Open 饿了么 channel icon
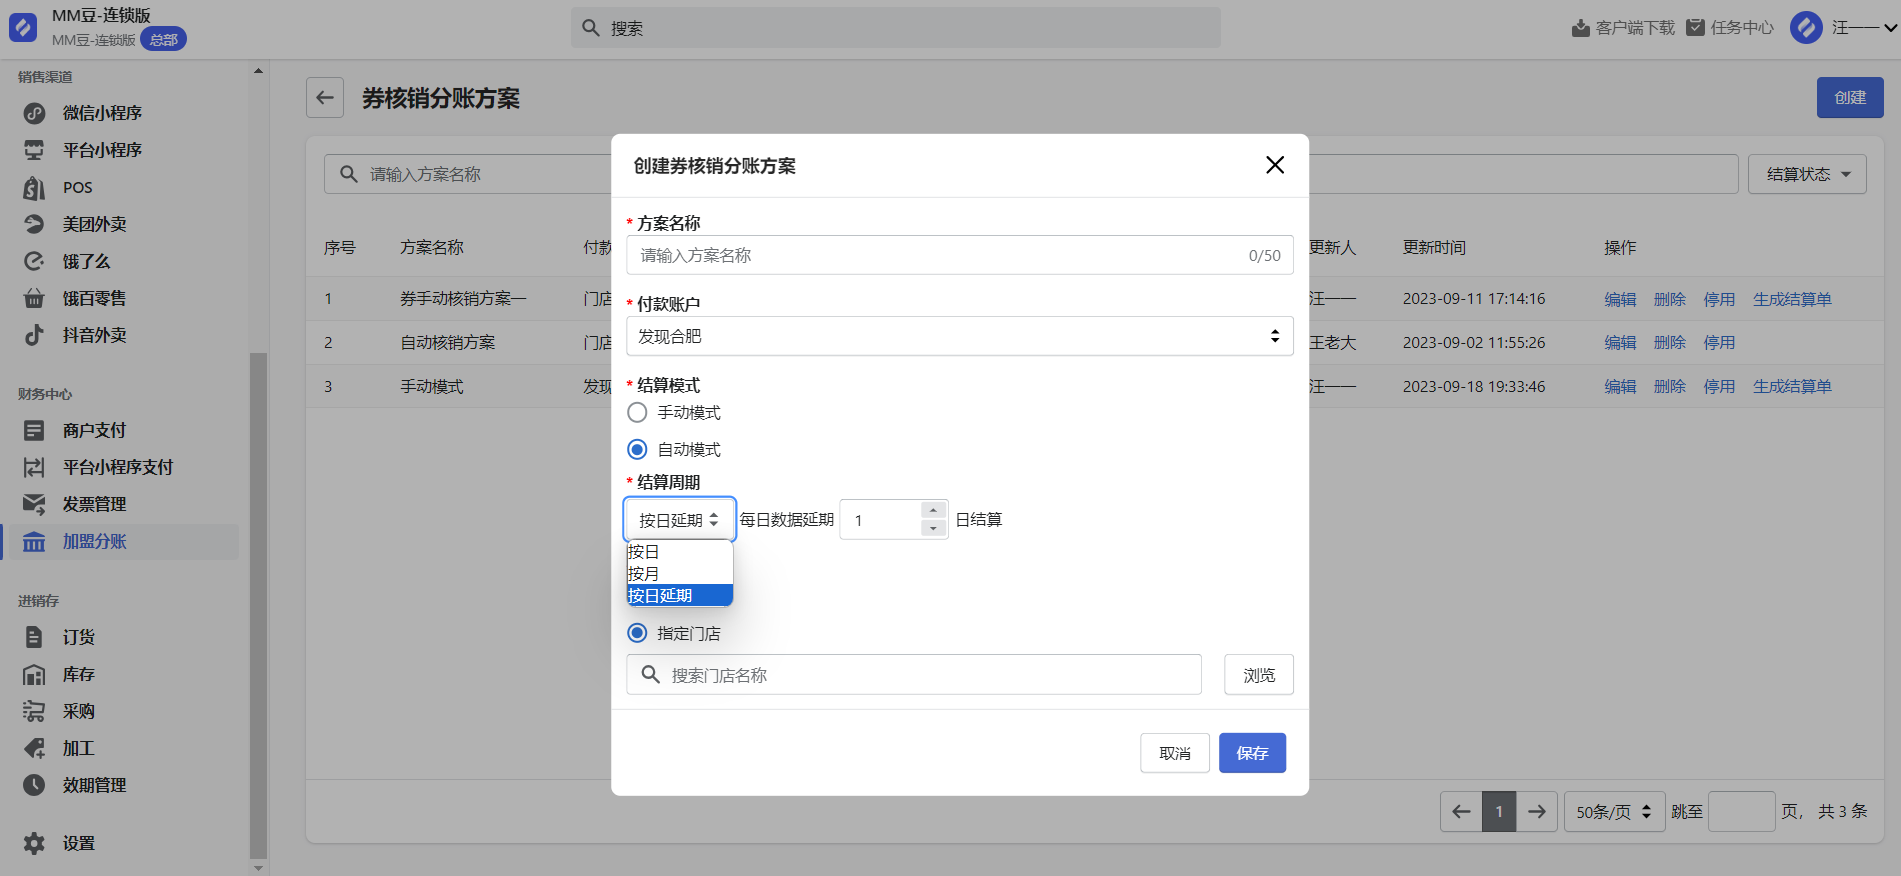The height and width of the screenshot is (876, 1901). (34, 261)
